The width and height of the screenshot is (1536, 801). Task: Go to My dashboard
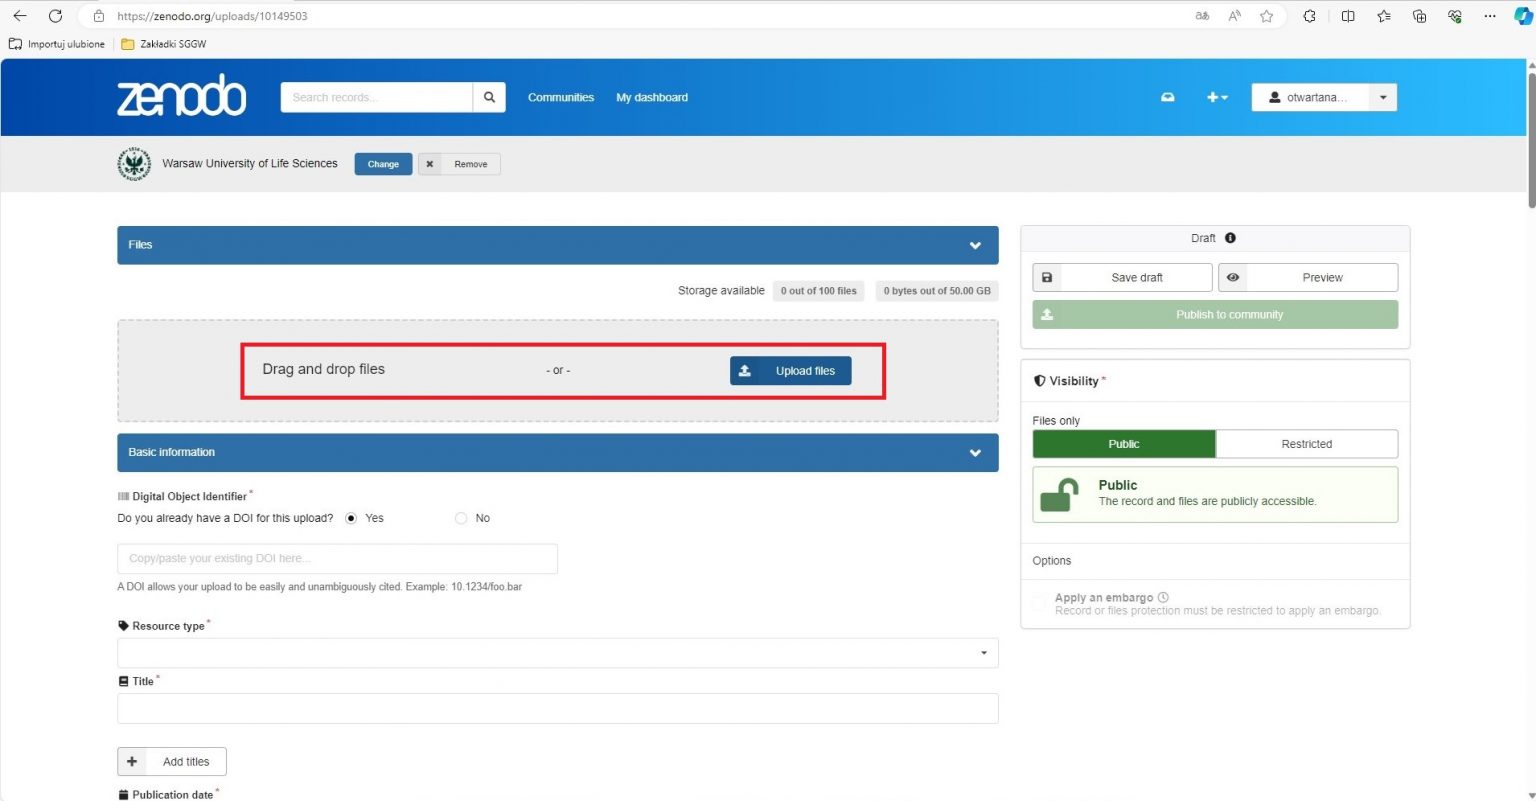(651, 97)
